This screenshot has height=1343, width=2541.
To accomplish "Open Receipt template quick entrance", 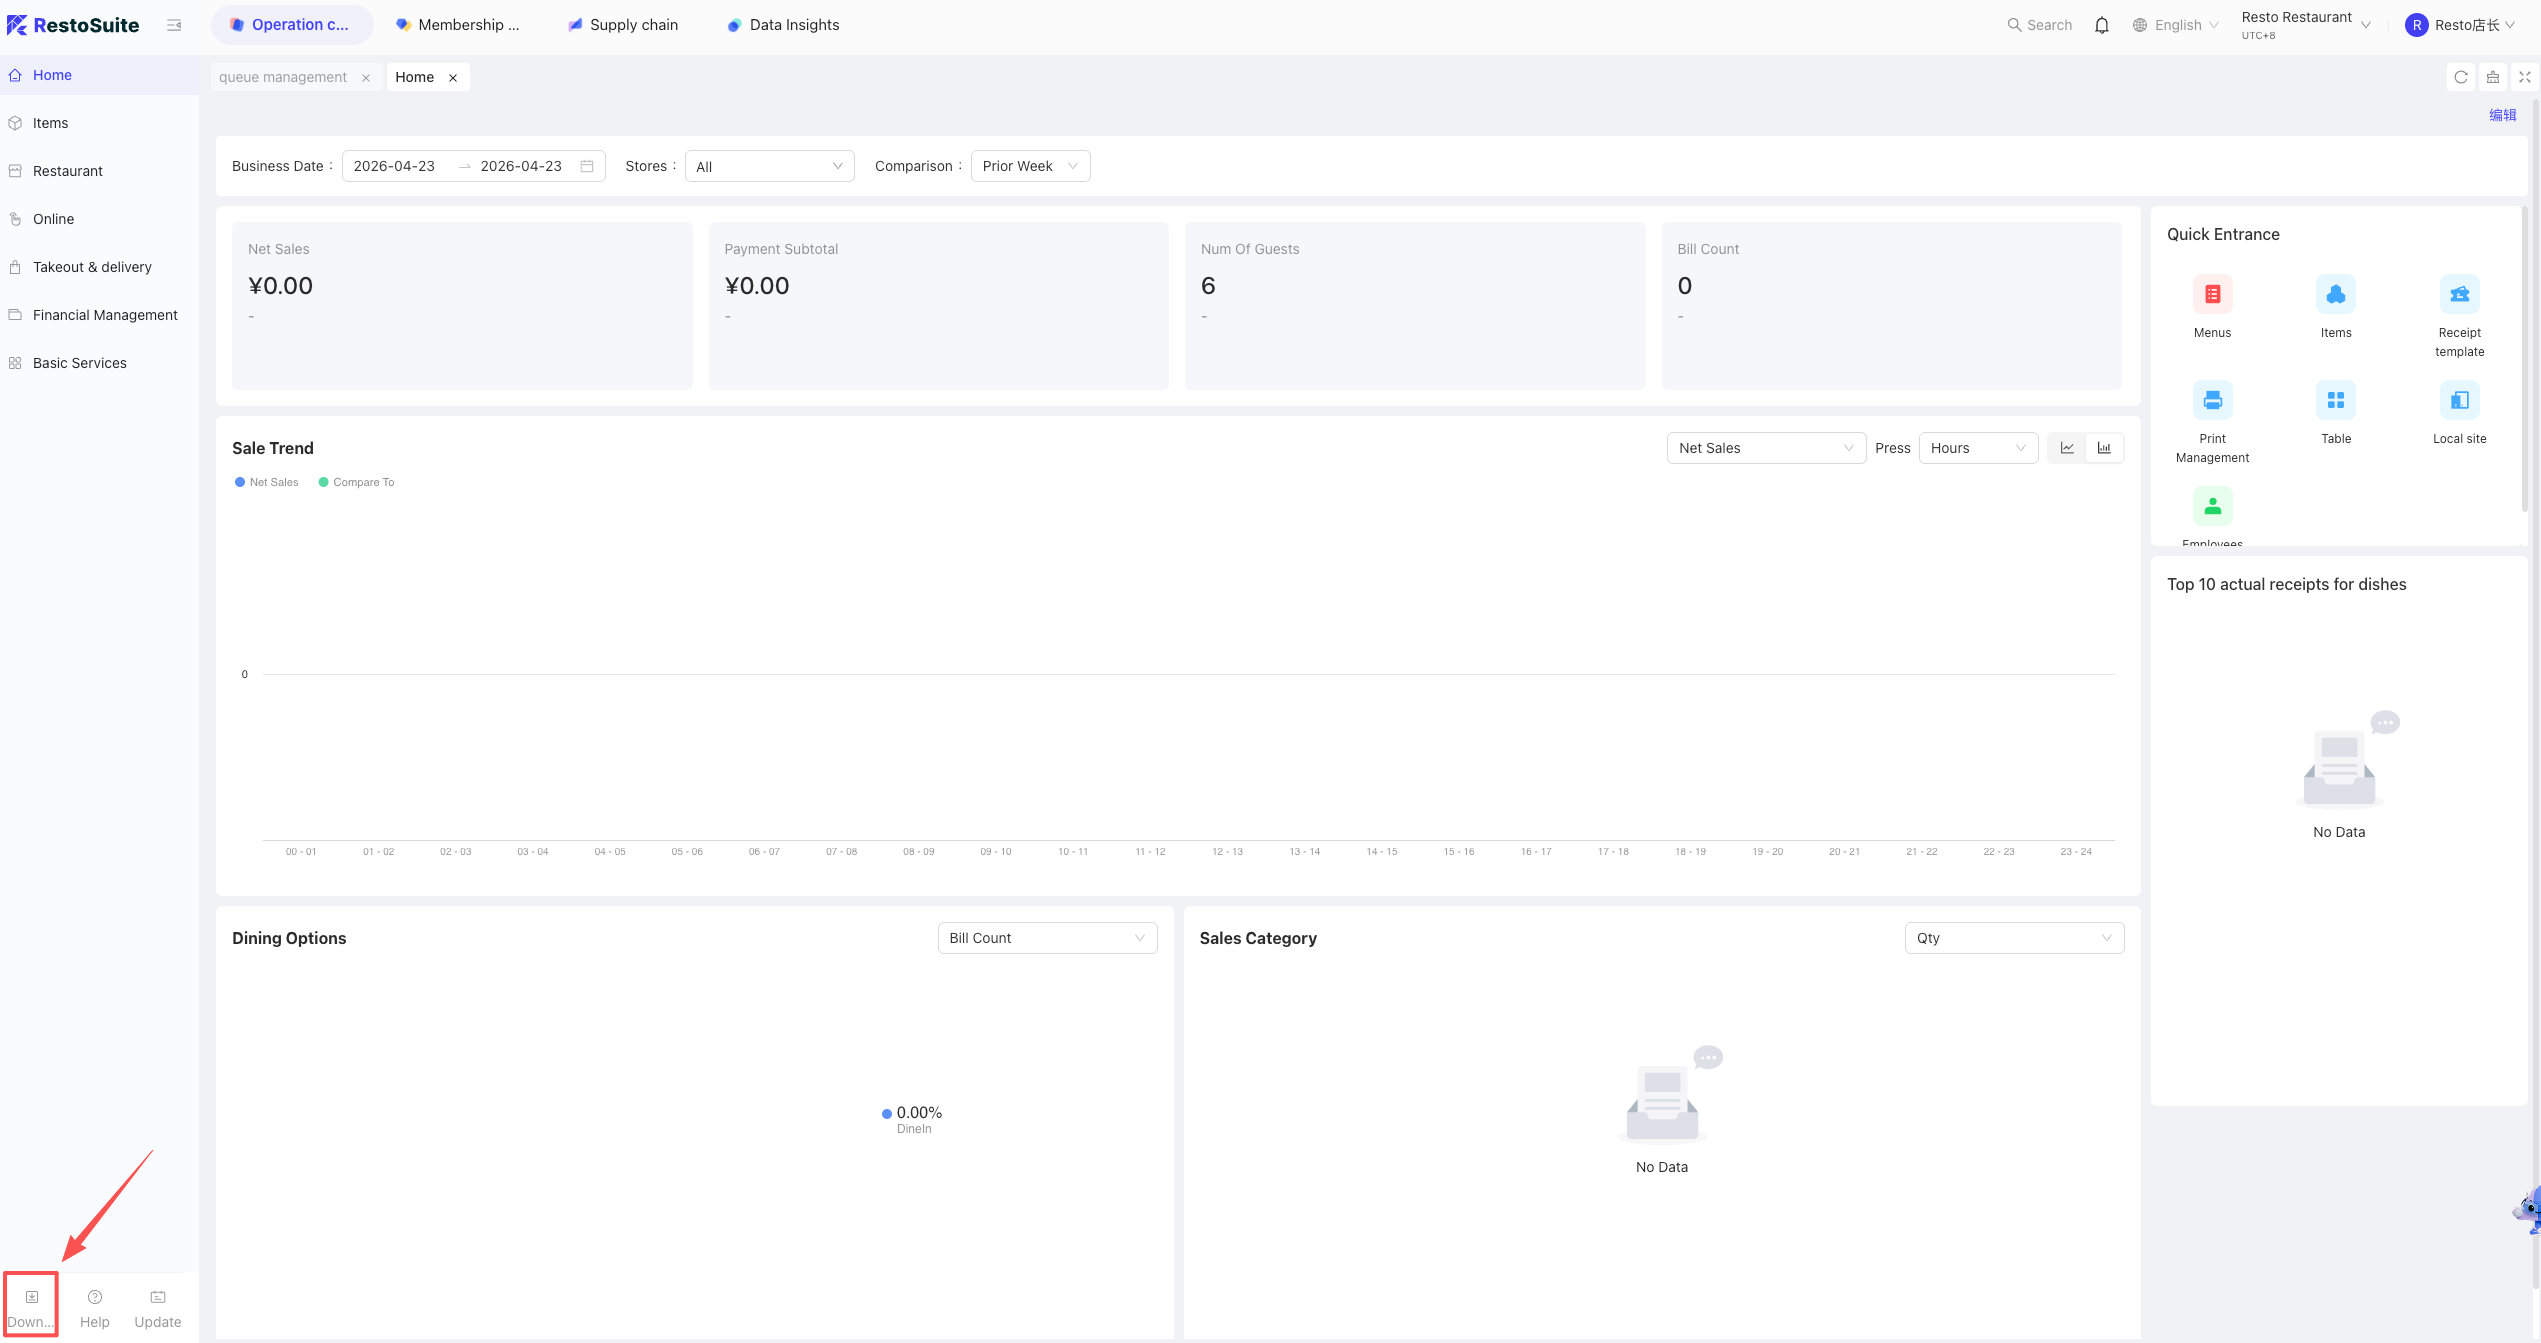I will [x=2459, y=294].
